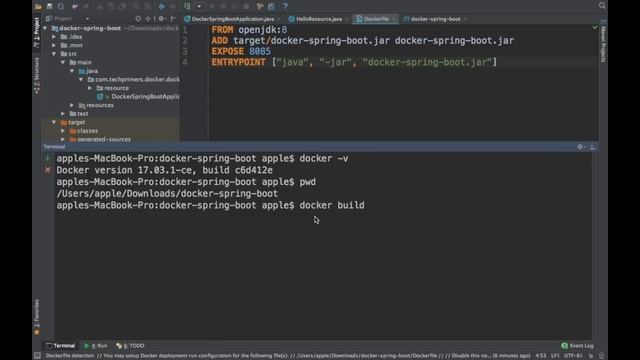Click the Terminal bottom tool button
This screenshot has width=640, height=360.
point(61,346)
